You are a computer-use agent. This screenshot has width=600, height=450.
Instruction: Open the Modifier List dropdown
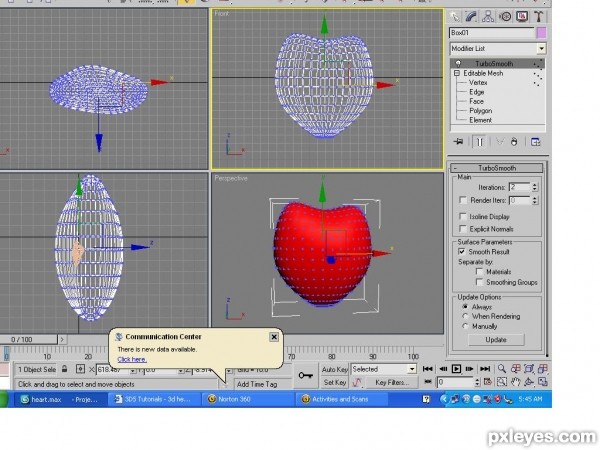point(541,49)
